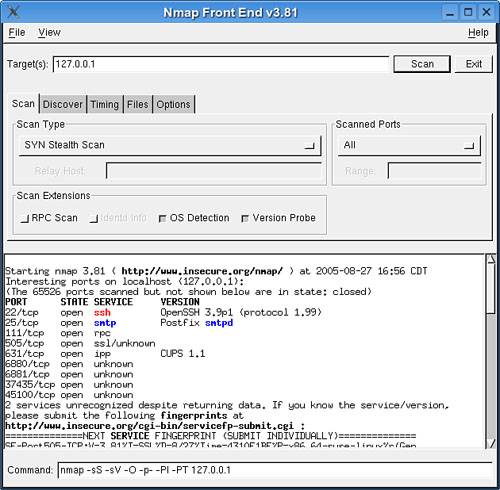Open the View menu
This screenshot has width=500, height=490.
(x=49, y=32)
